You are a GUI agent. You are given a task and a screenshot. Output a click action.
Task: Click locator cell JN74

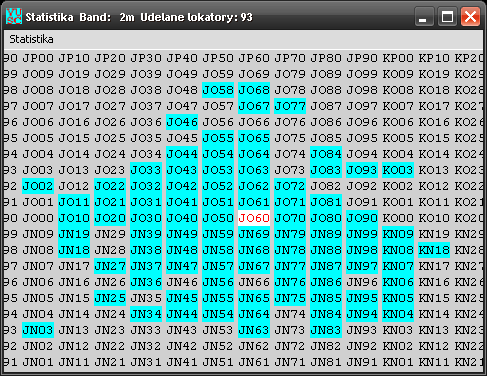290,314
